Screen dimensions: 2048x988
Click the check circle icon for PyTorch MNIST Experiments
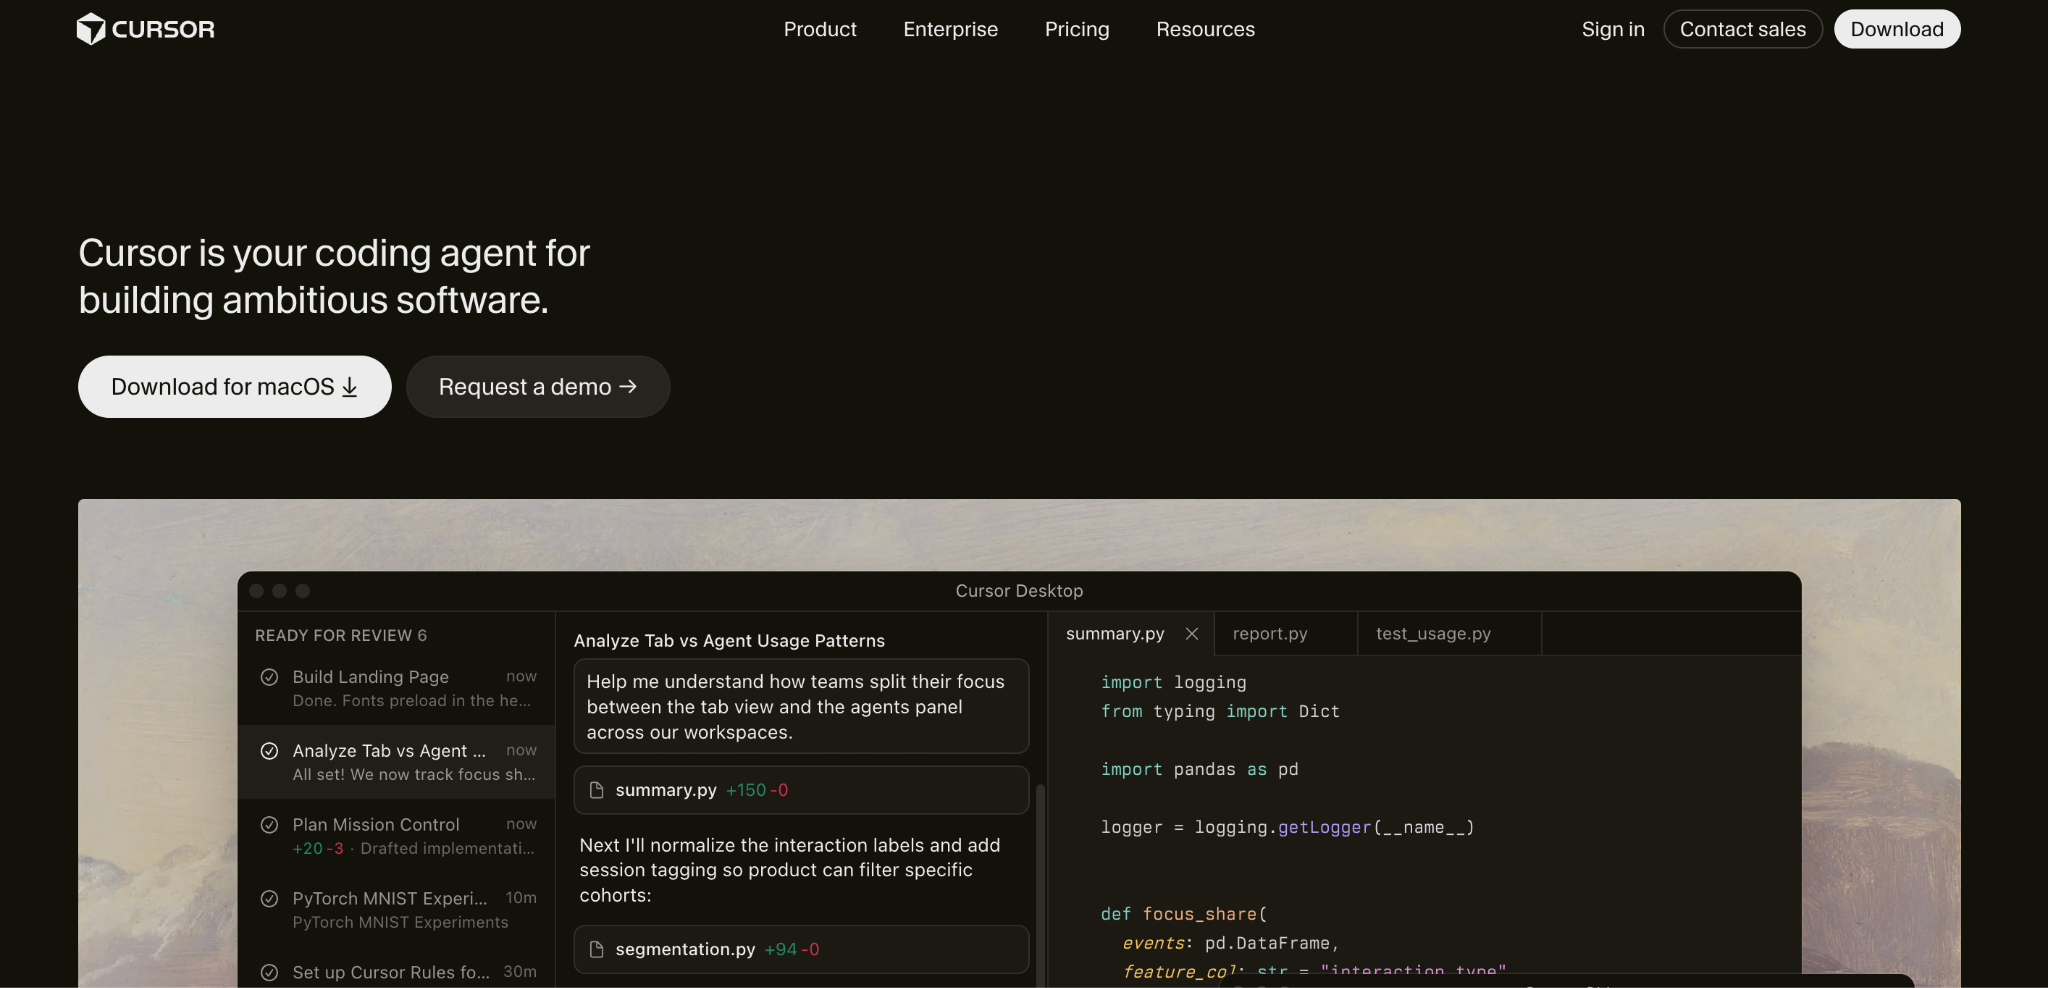269,898
